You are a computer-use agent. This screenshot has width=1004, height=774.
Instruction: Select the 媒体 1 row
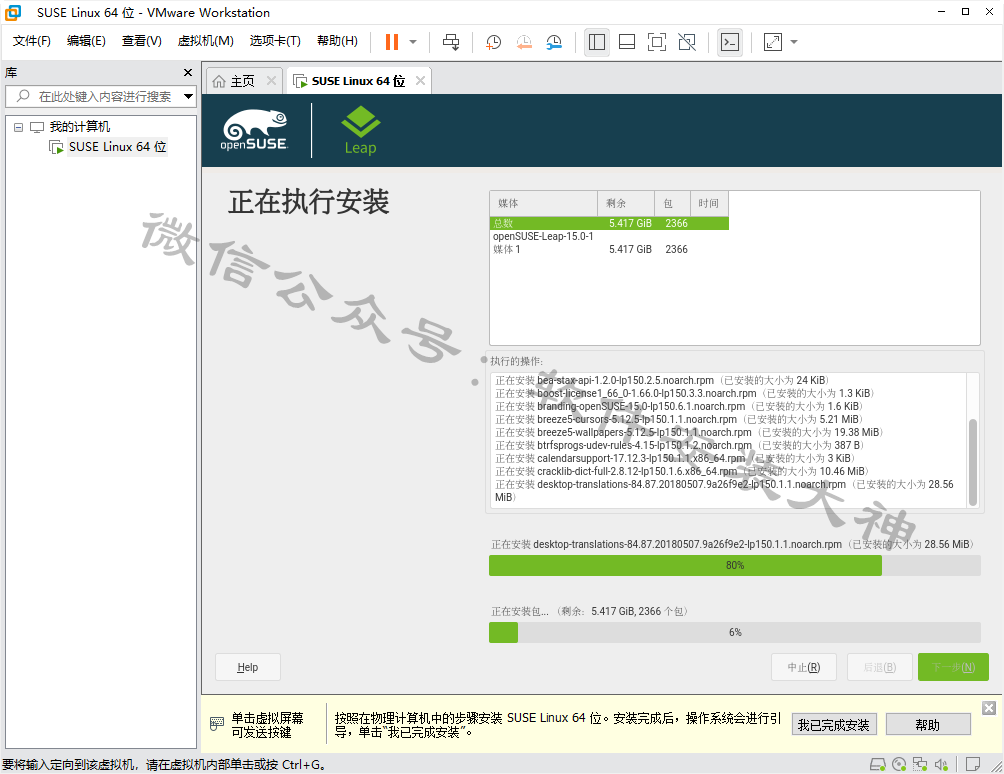tap(610, 250)
